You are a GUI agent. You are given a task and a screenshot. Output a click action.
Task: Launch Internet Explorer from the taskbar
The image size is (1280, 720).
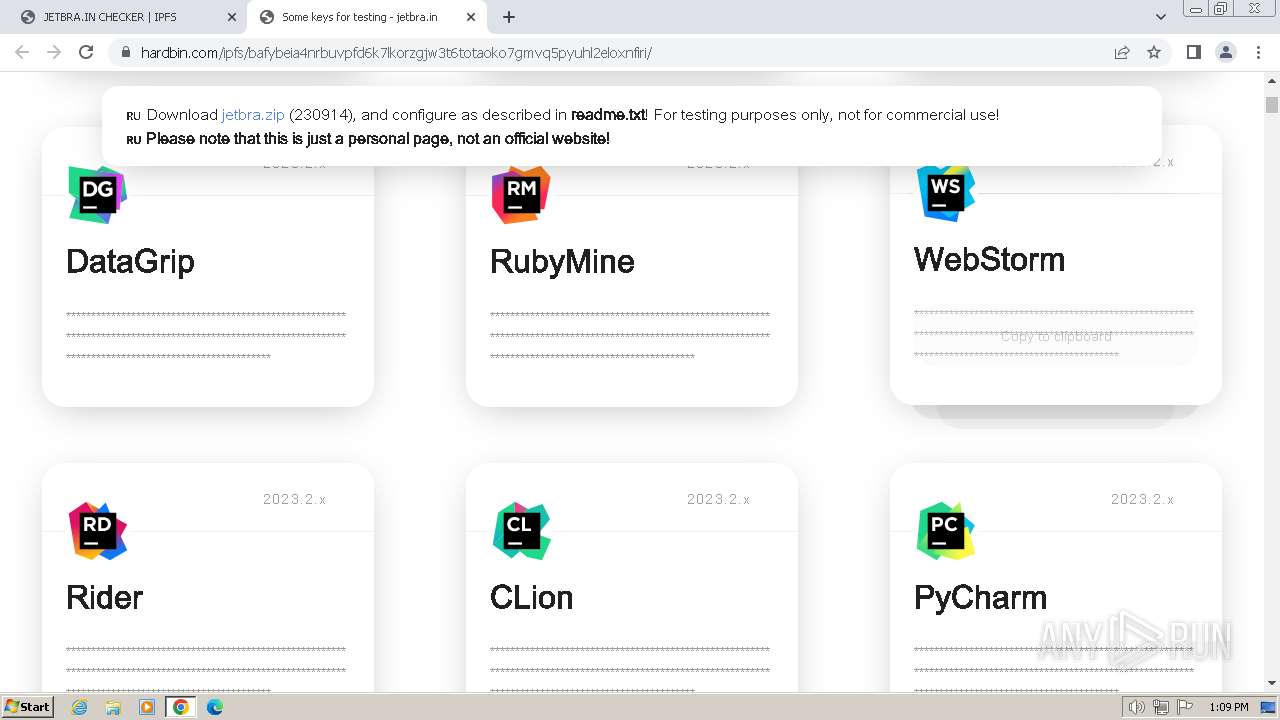point(79,707)
